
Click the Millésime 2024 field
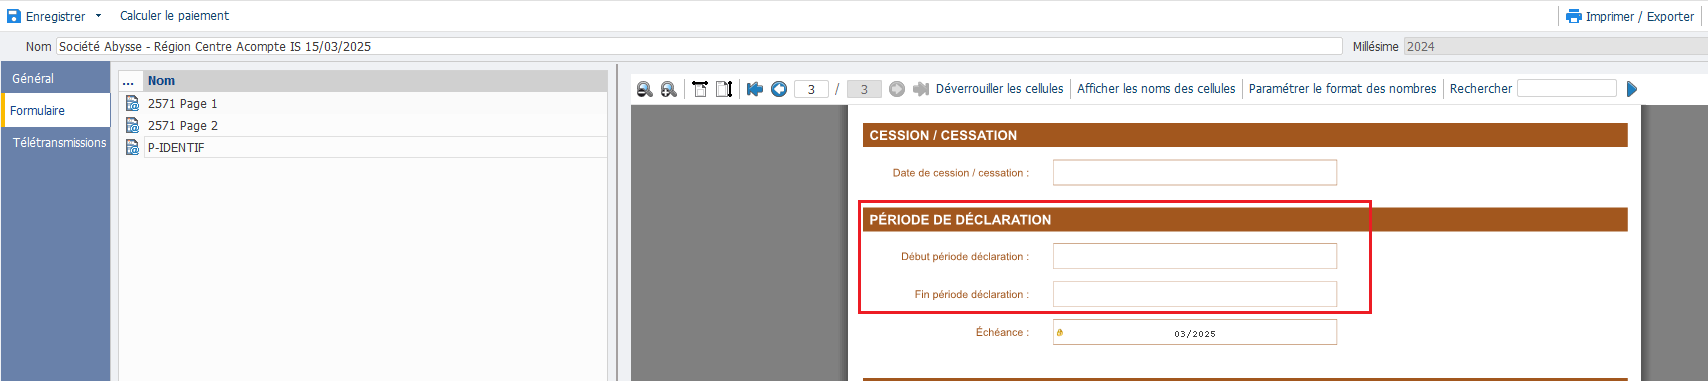(x=1555, y=46)
